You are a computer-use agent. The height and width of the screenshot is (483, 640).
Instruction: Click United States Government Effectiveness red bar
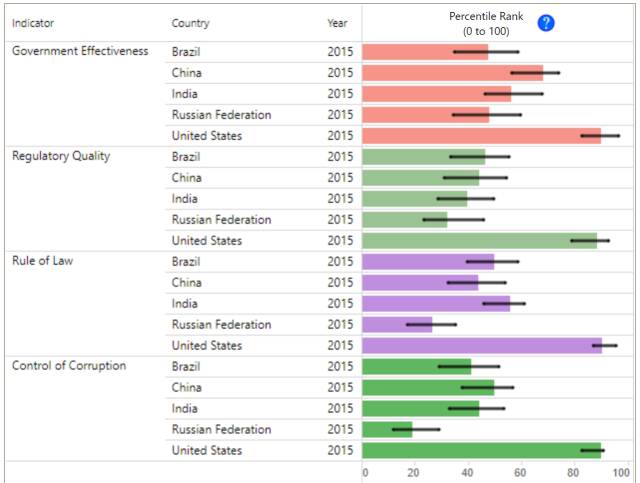(x=482, y=136)
